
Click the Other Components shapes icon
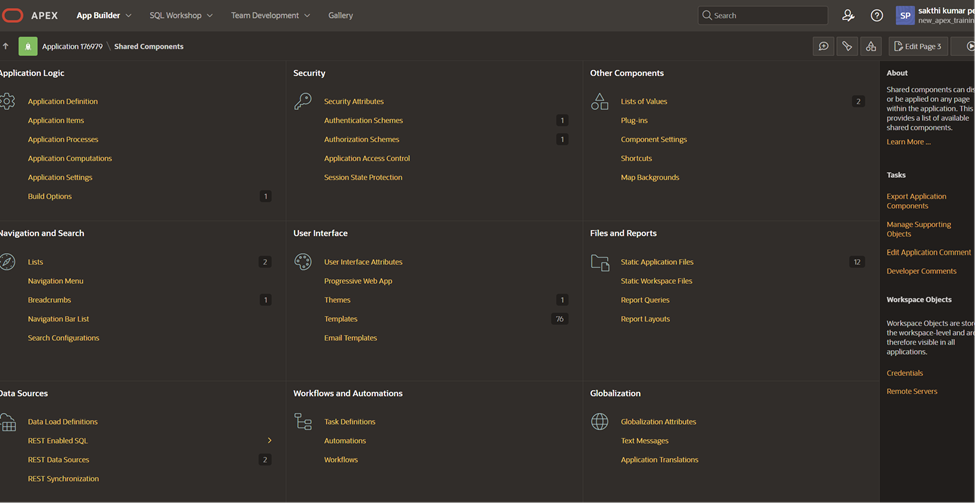(599, 101)
